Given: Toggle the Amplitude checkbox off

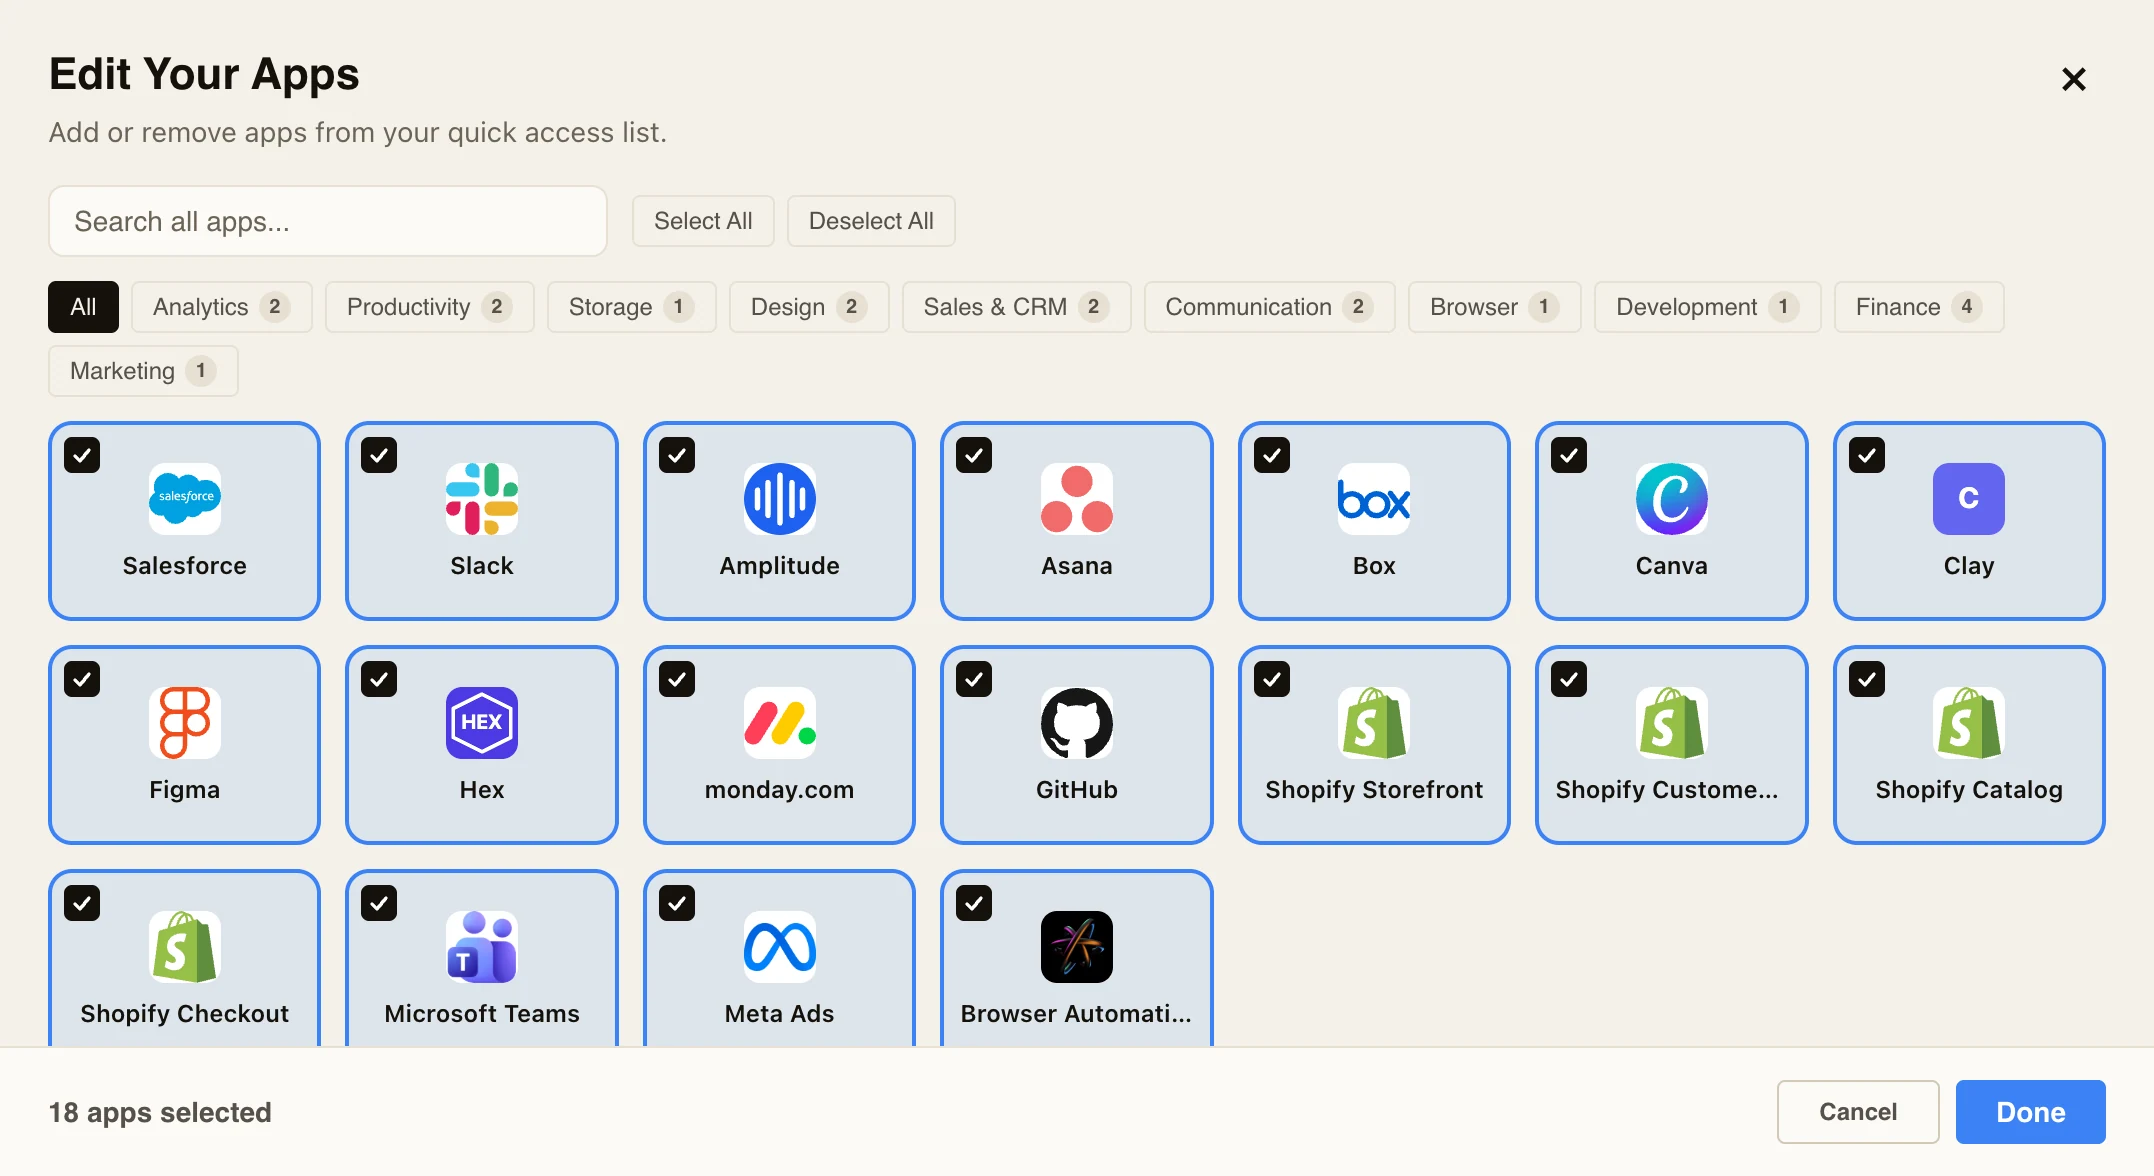Looking at the screenshot, I should (x=677, y=455).
